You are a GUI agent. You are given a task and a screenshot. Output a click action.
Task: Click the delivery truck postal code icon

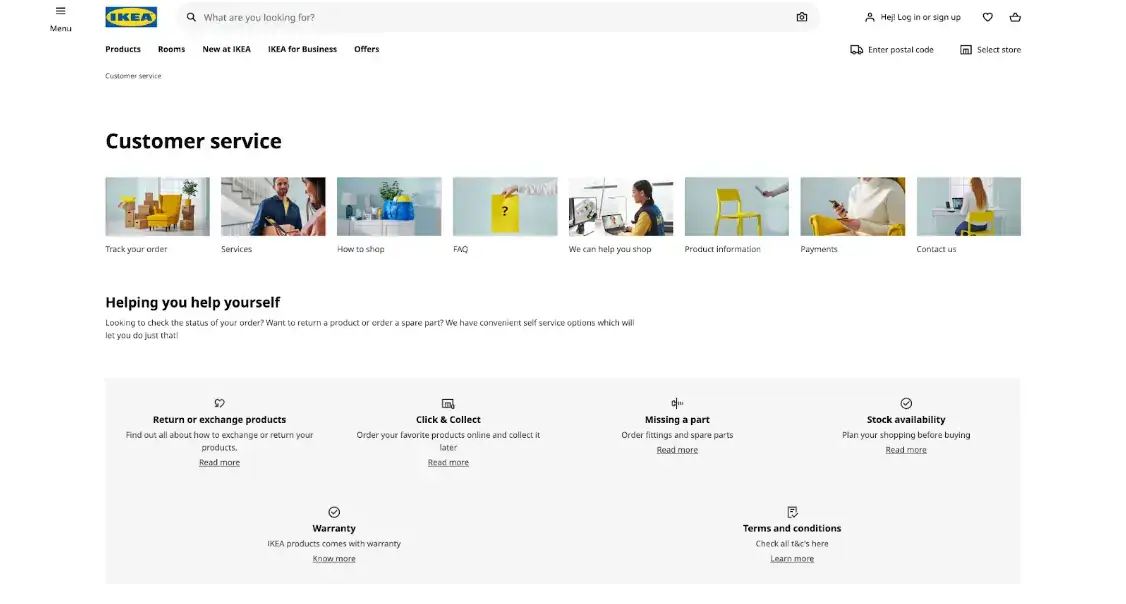(x=856, y=49)
